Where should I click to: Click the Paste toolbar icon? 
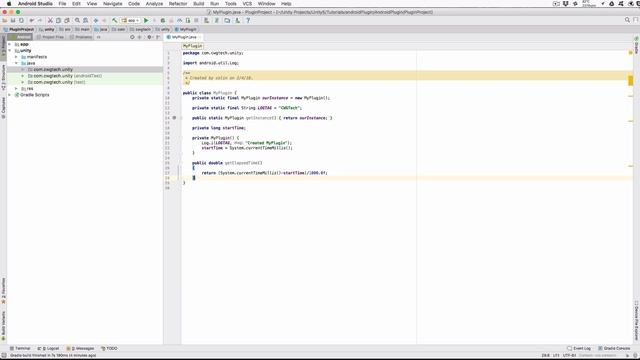(x=67, y=20)
